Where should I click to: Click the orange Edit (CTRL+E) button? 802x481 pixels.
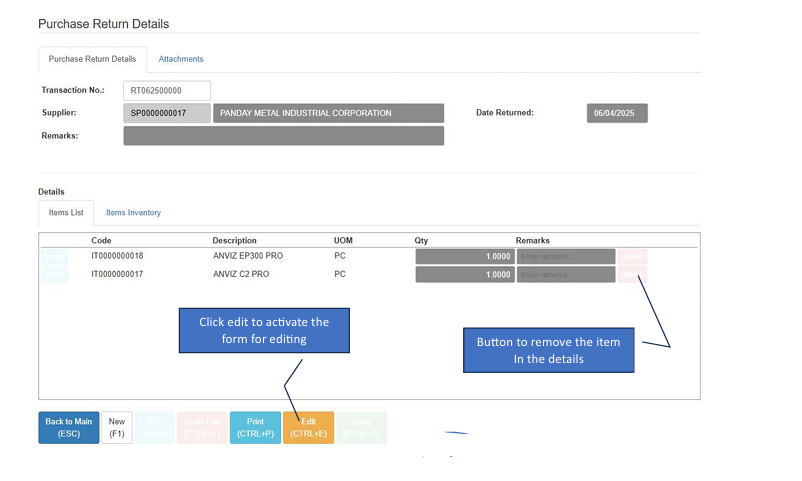click(308, 427)
